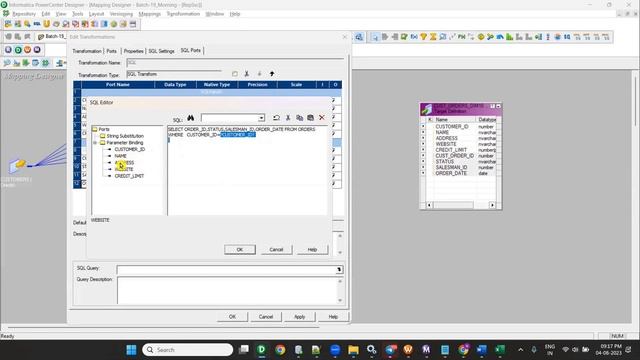This screenshot has height=360, width=640.
Task: Collapse the Parameter Binding tree node
Action: (95, 143)
